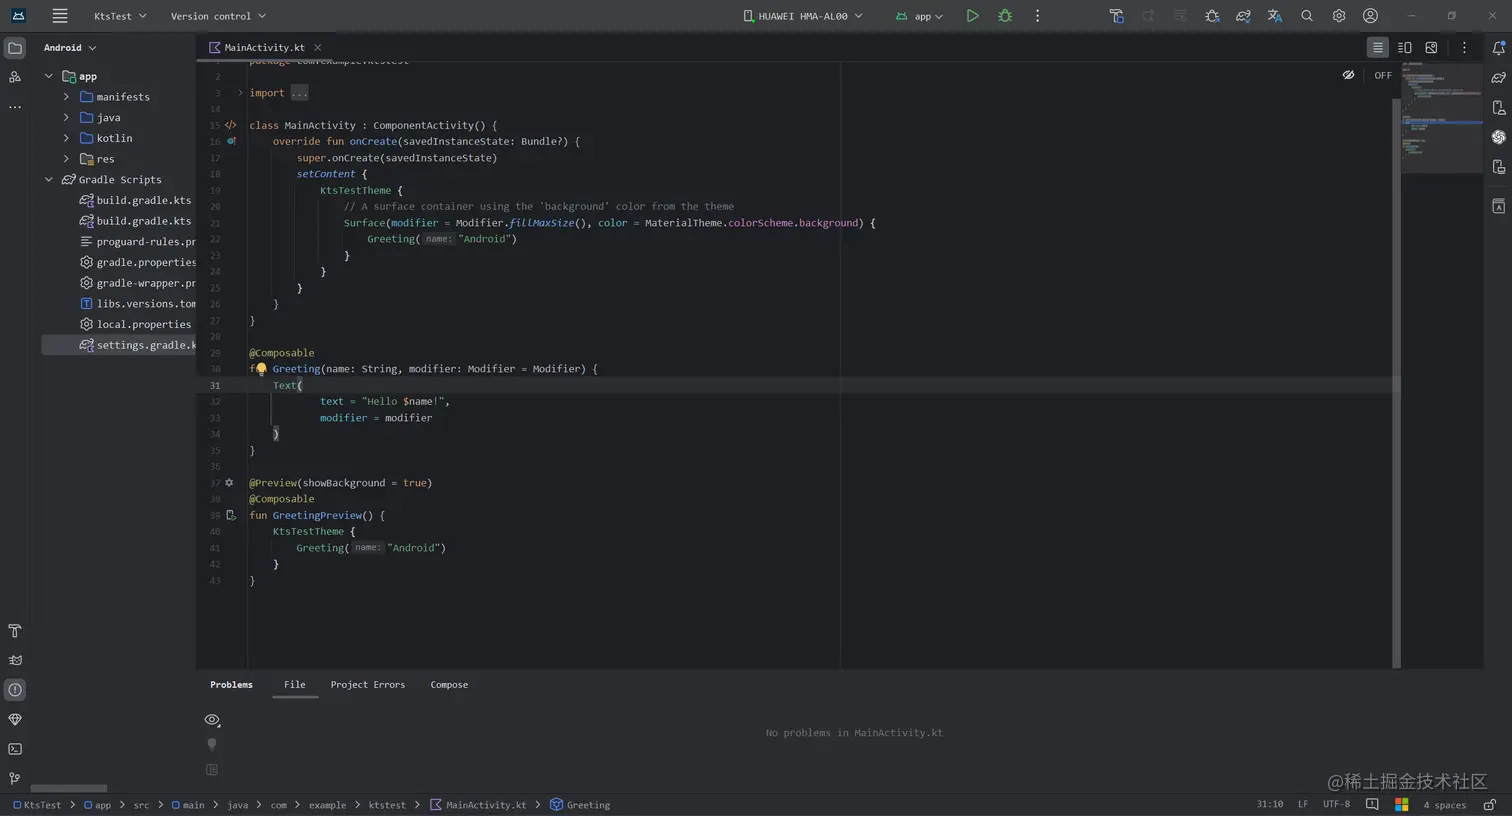Expand the kotlin folder
Screen dimensions: 1512x816
[66, 138]
